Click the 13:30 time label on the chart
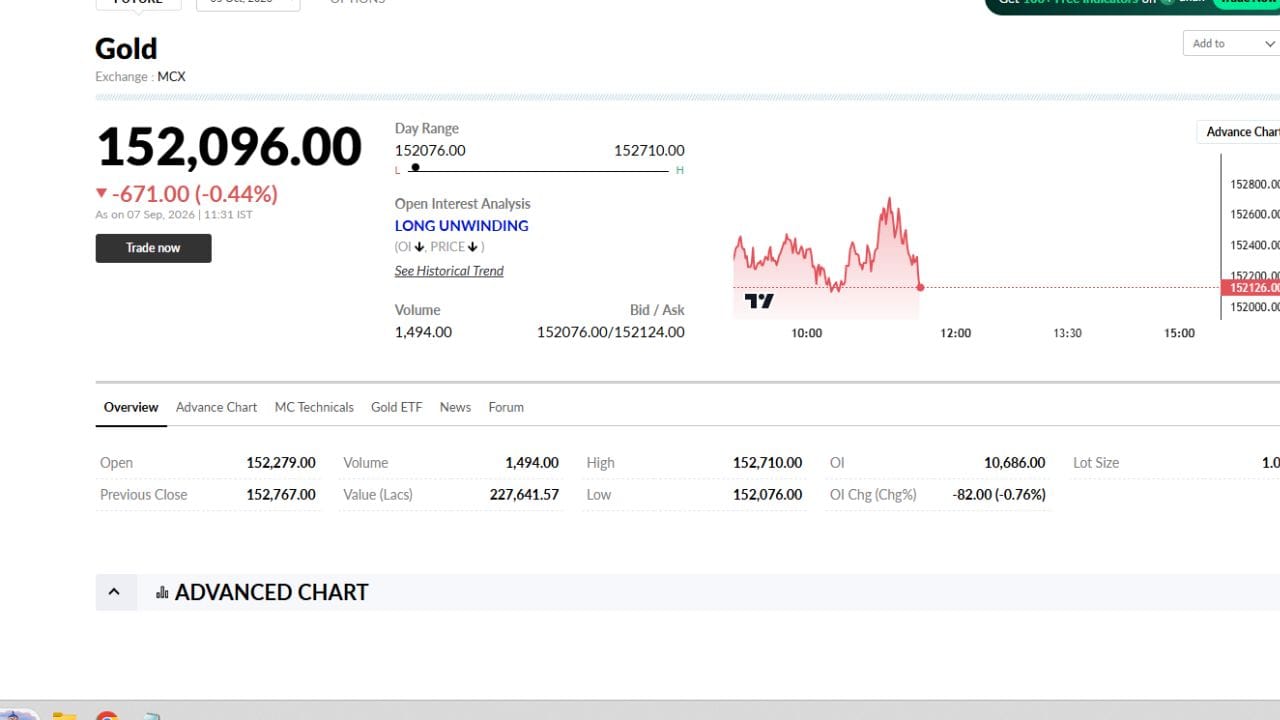This screenshot has height=720, width=1280. click(x=1067, y=333)
